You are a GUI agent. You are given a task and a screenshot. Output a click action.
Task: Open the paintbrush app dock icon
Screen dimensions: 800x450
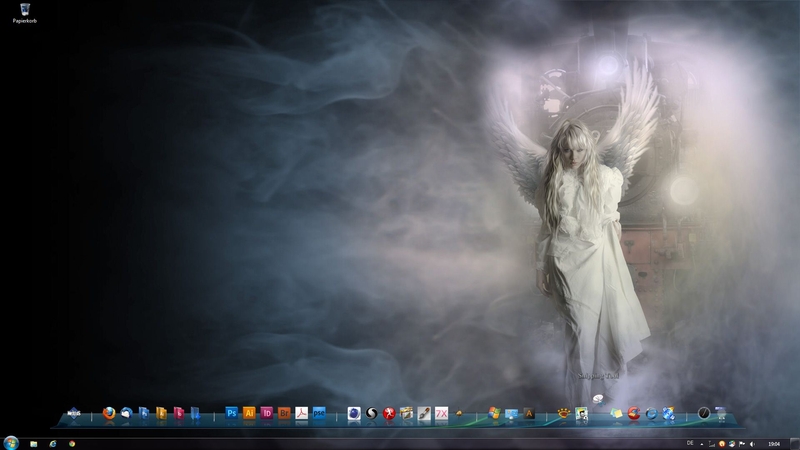[x=424, y=413]
